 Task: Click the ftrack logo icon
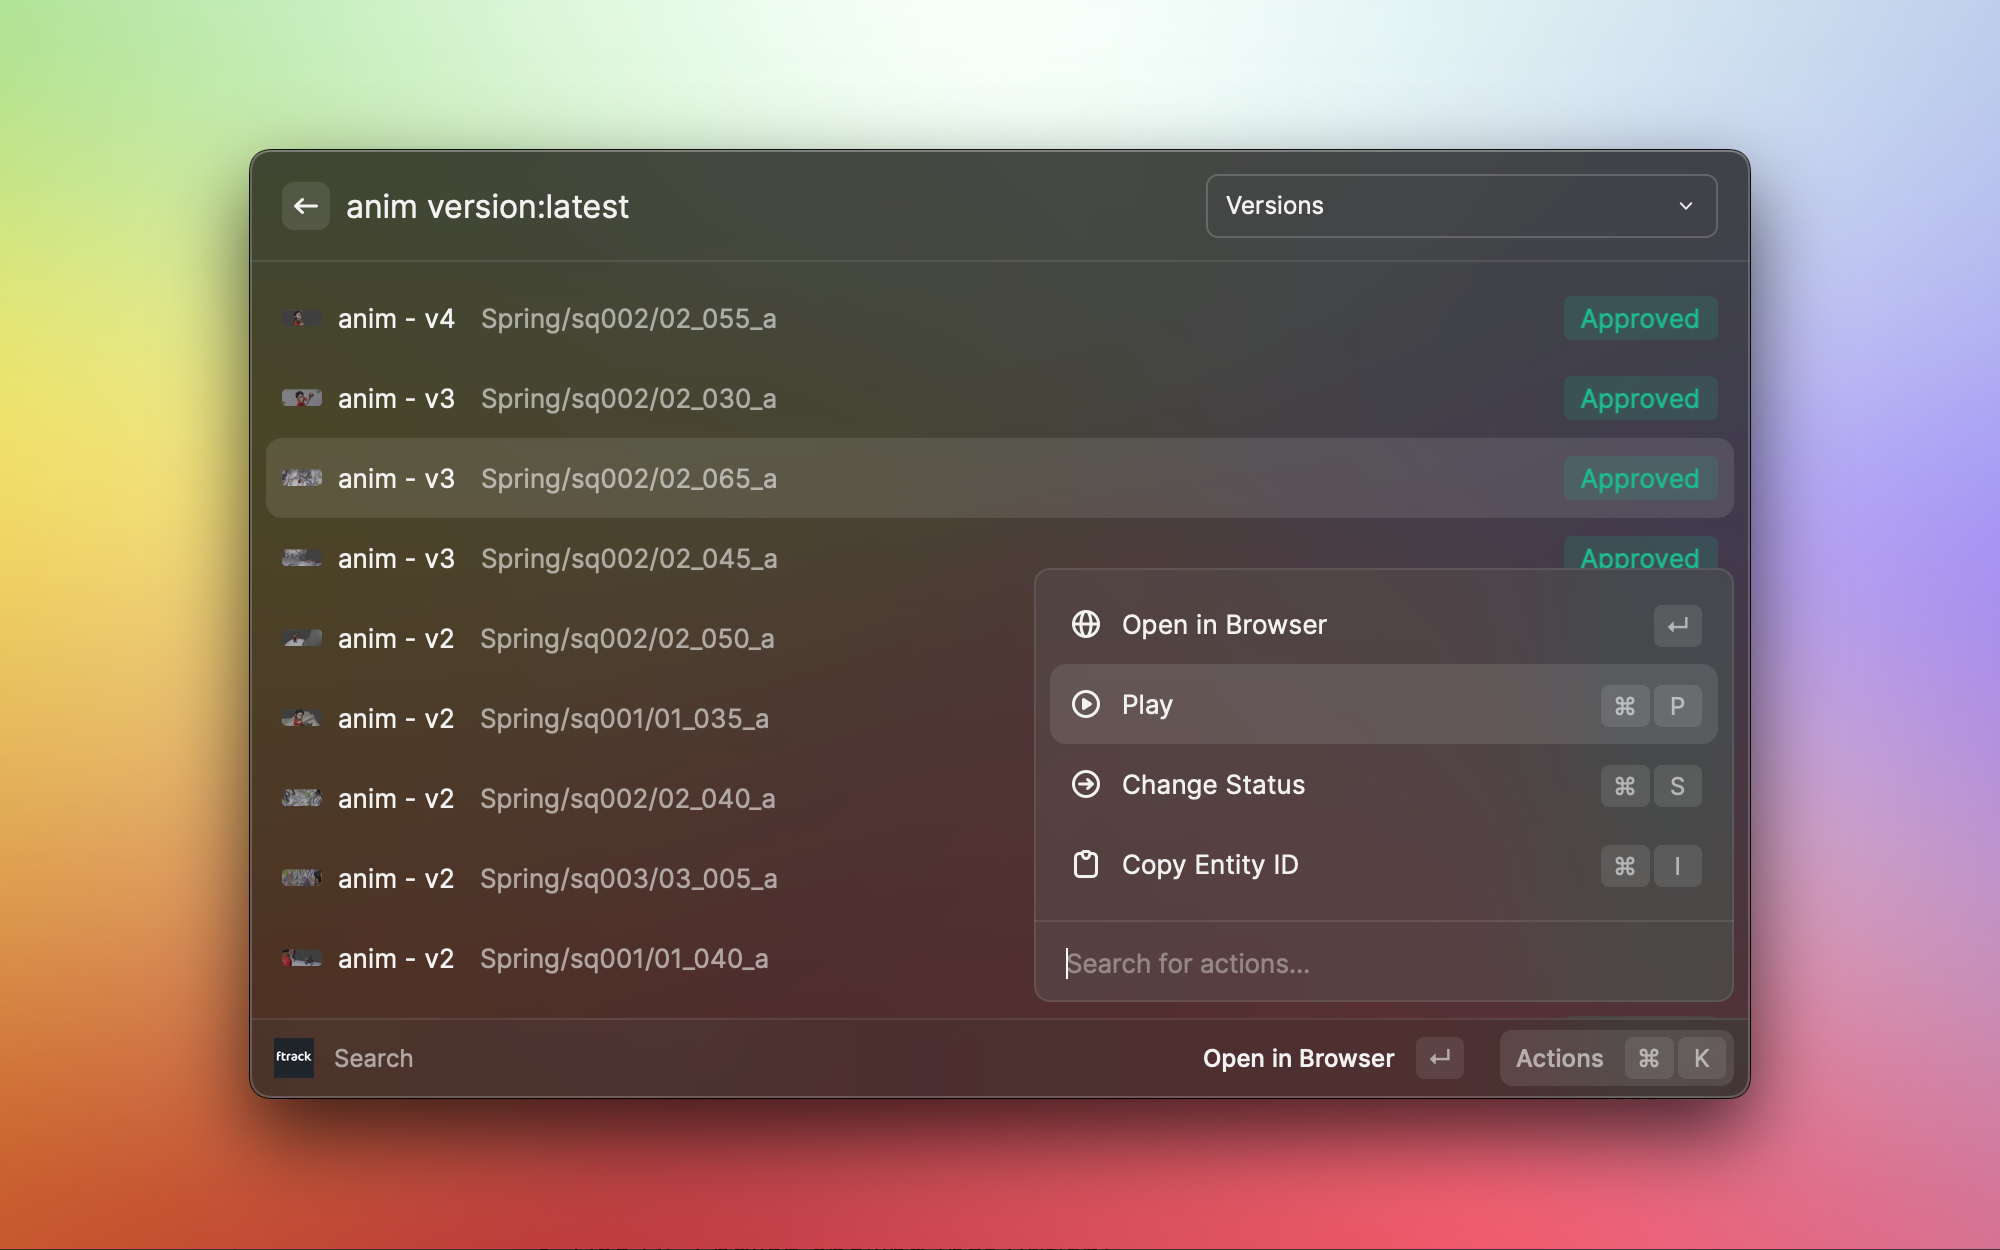tap(293, 1057)
